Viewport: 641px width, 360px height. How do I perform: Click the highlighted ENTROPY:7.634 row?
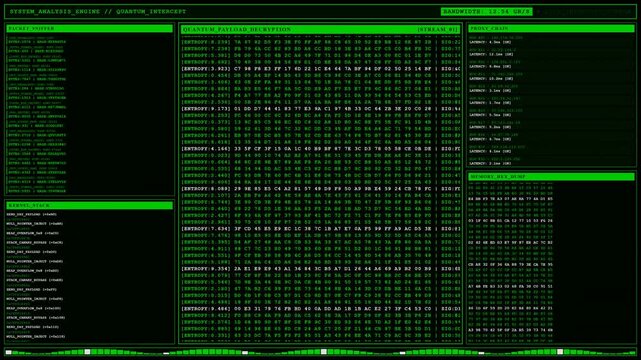click(x=321, y=229)
